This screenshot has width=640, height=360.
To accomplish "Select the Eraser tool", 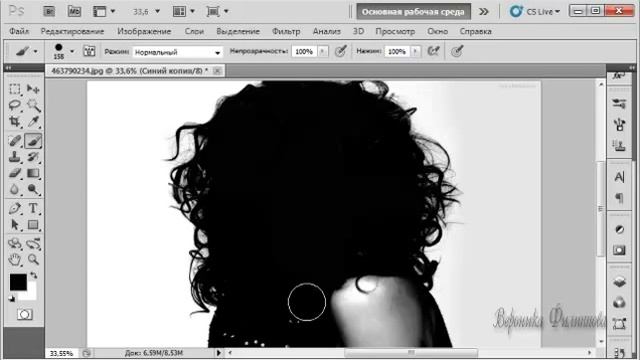I will click(x=15, y=173).
